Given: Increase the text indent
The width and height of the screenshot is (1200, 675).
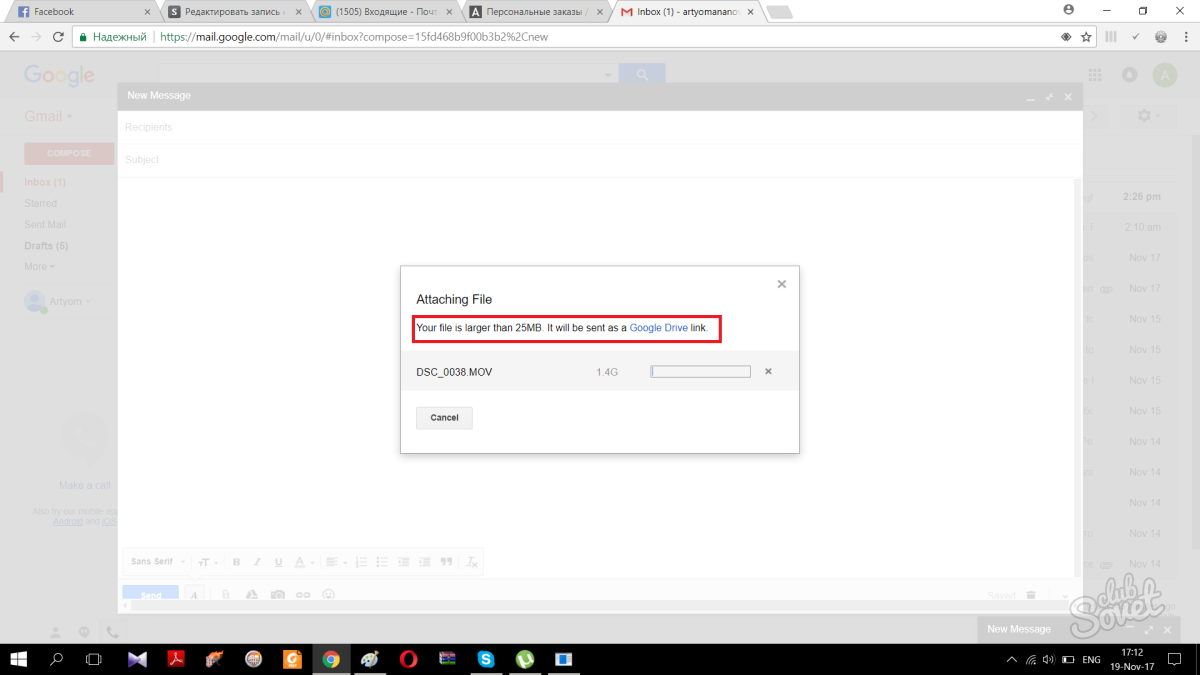Looking at the screenshot, I should pyautogui.click(x=425, y=562).
